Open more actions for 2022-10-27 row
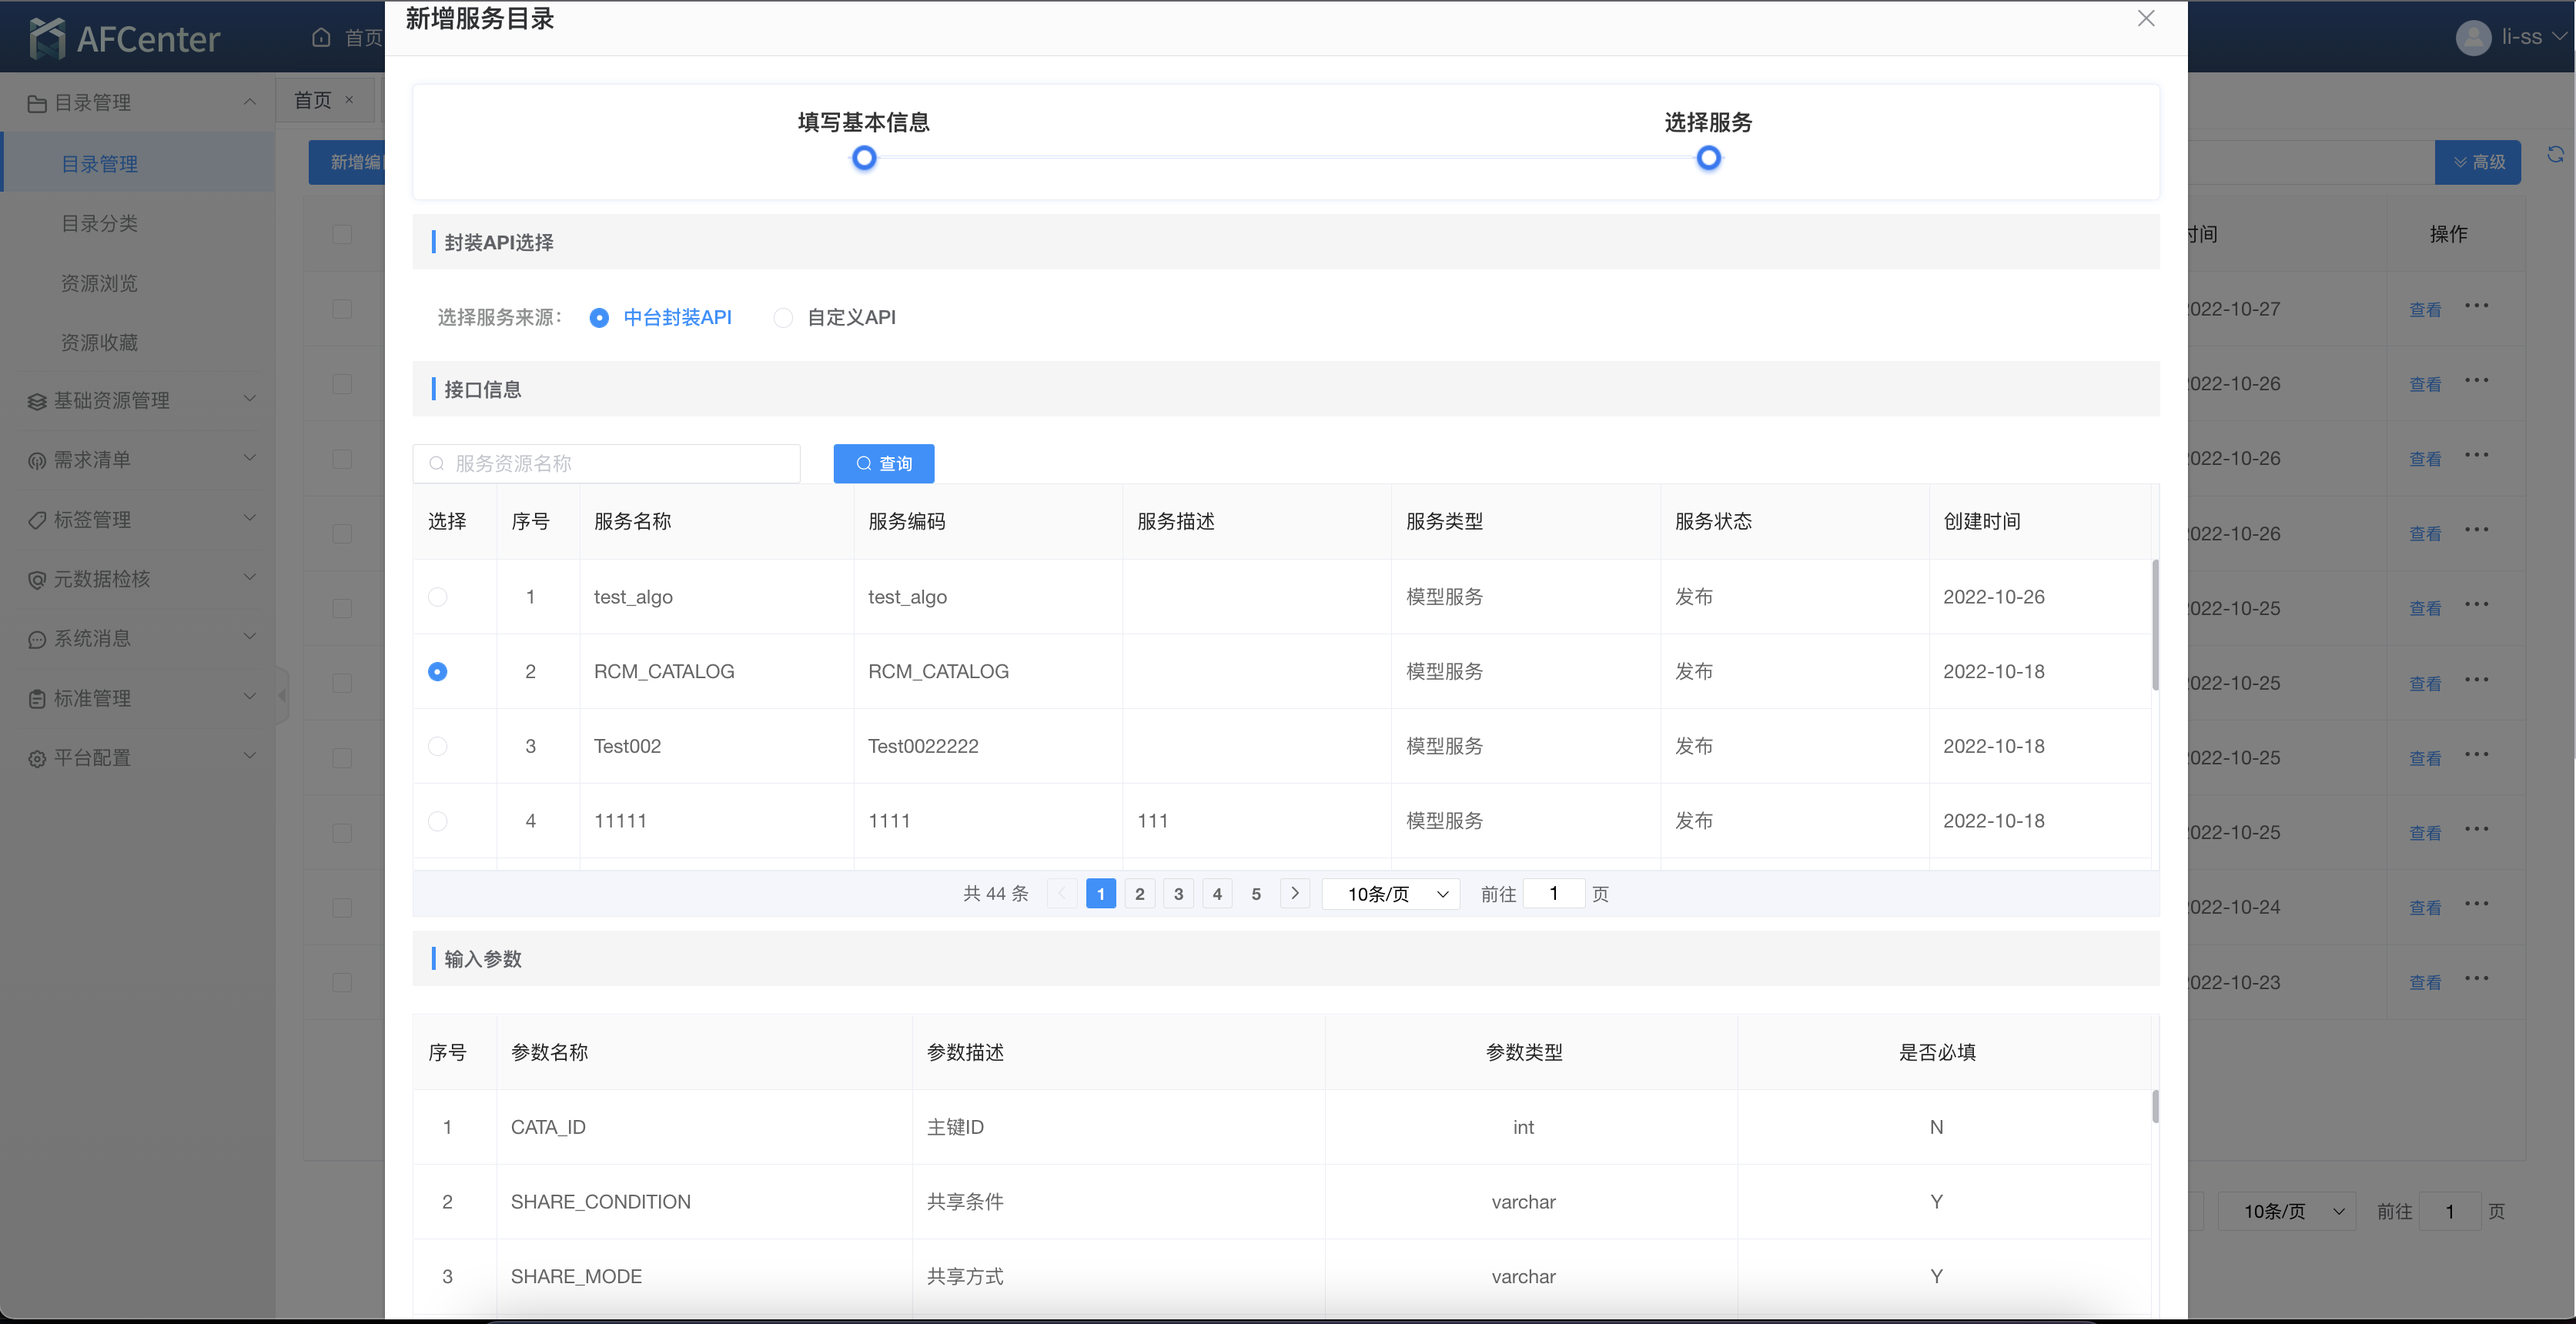2576x1324 pixels. pyautogui.click(x=2477, y=306)
